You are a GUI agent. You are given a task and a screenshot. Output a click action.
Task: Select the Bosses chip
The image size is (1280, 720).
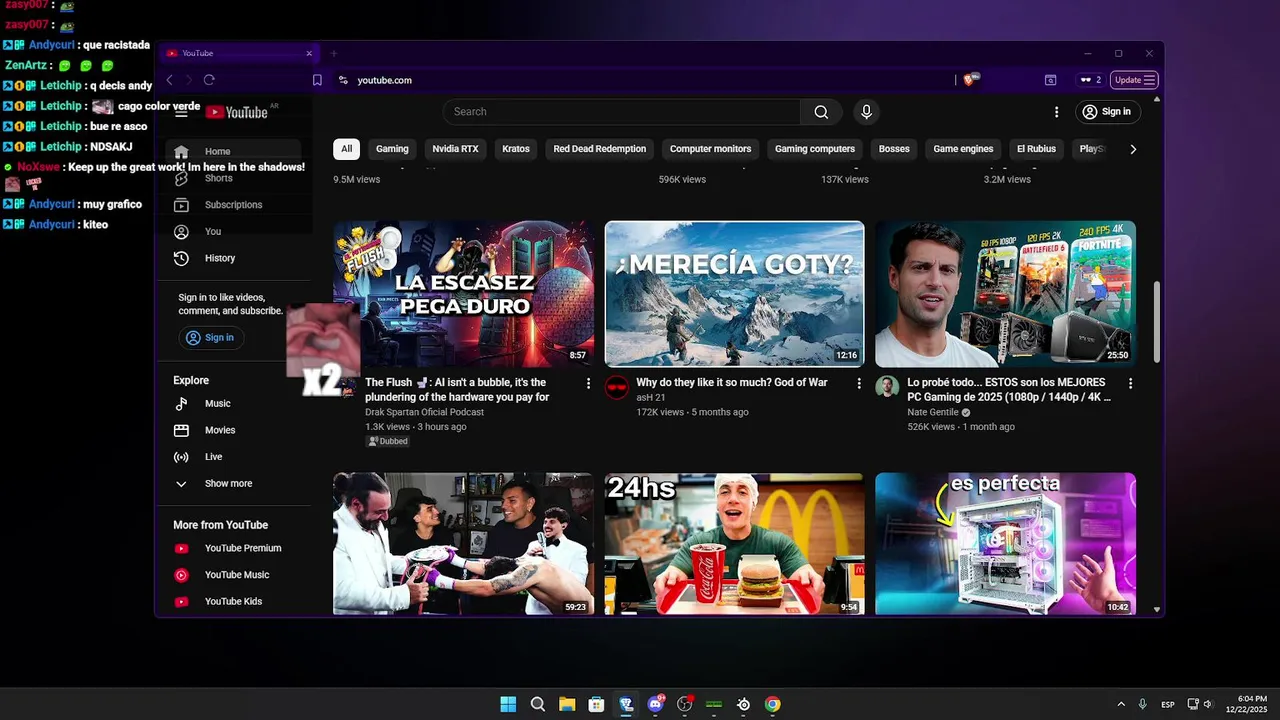(894, 149)
